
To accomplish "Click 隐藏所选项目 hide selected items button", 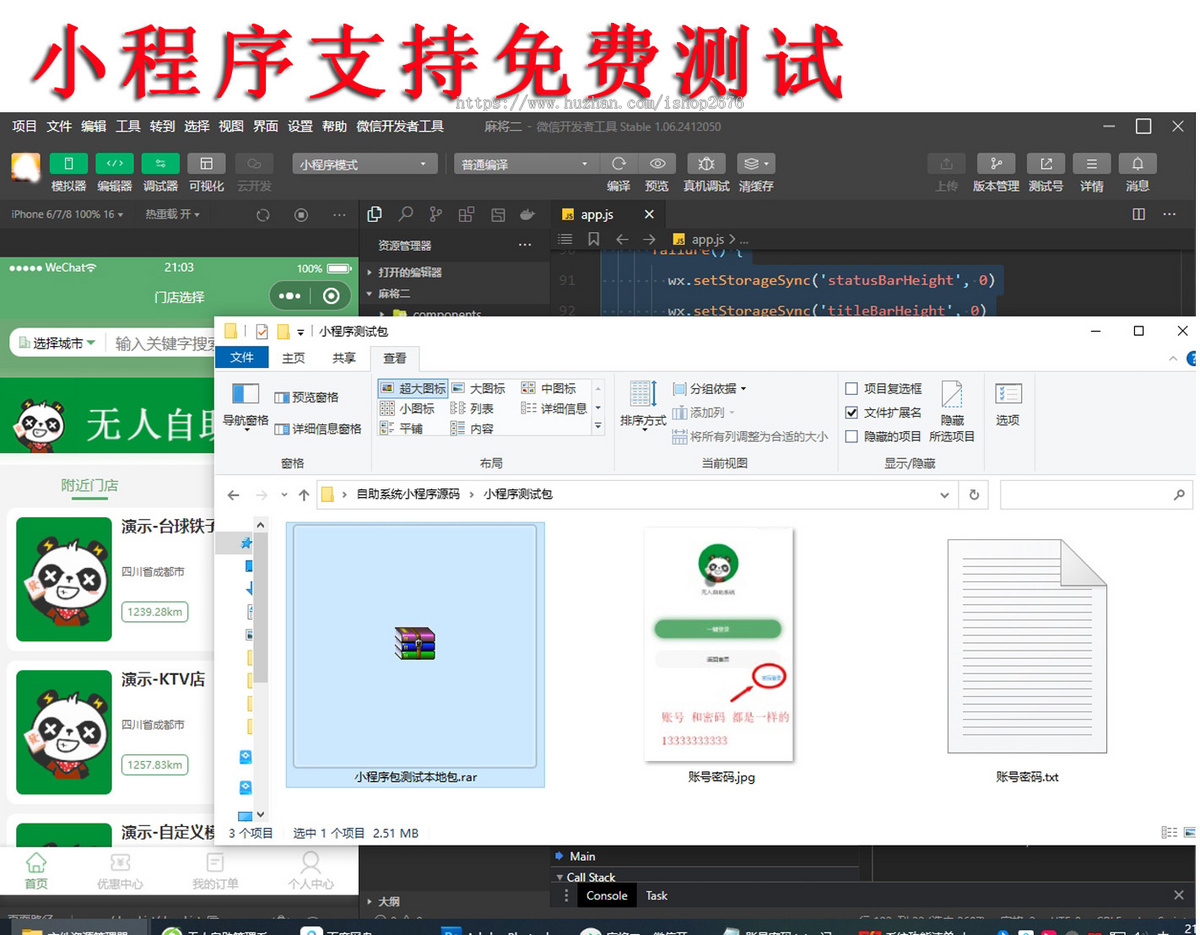I will (952, 411).
